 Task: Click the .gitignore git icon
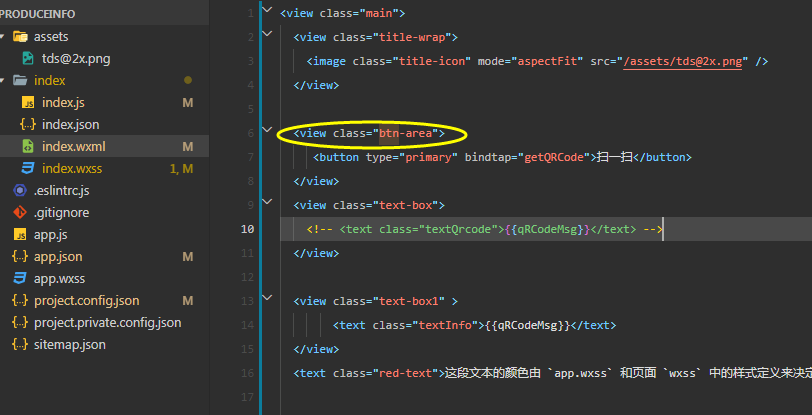(x=20, y=213)
